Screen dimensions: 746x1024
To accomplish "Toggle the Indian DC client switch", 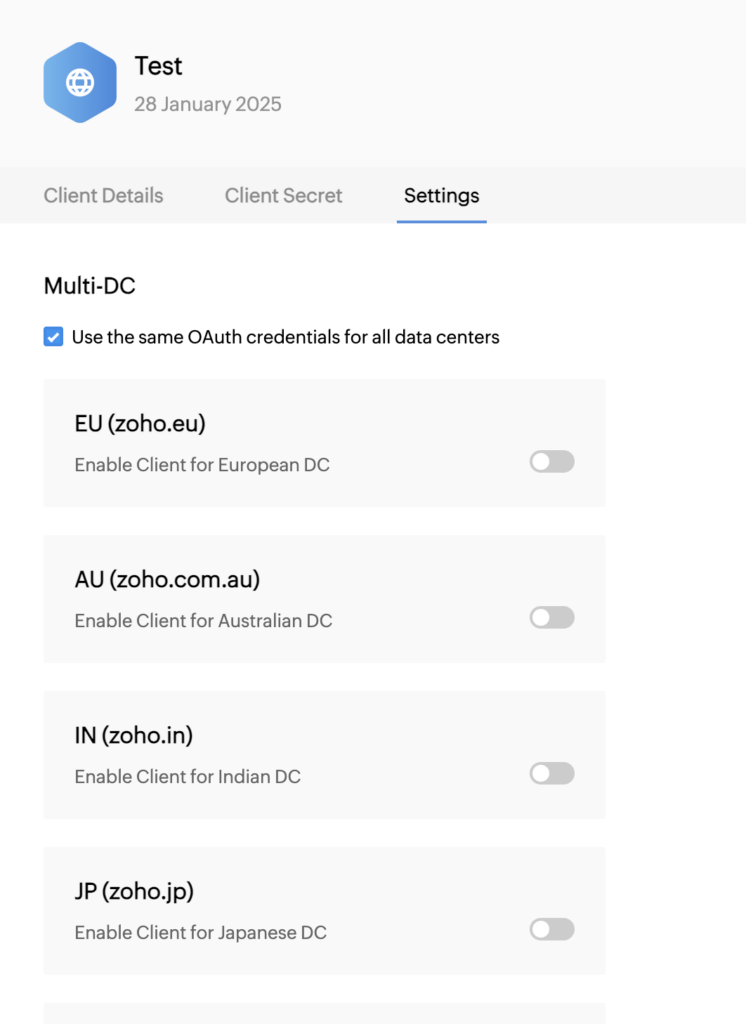I will 552,774.
